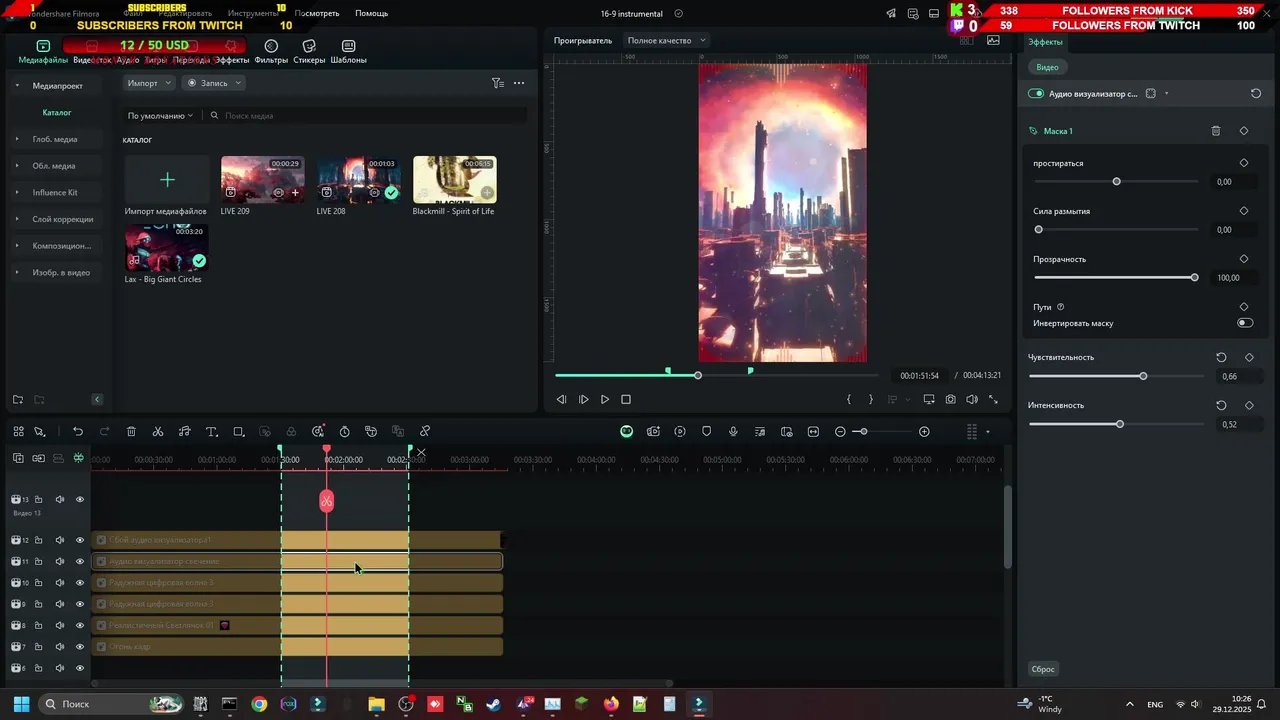Screen dimensions: 1280x720
Task: Play the preview with the play button
Action: tap(605, 399)
